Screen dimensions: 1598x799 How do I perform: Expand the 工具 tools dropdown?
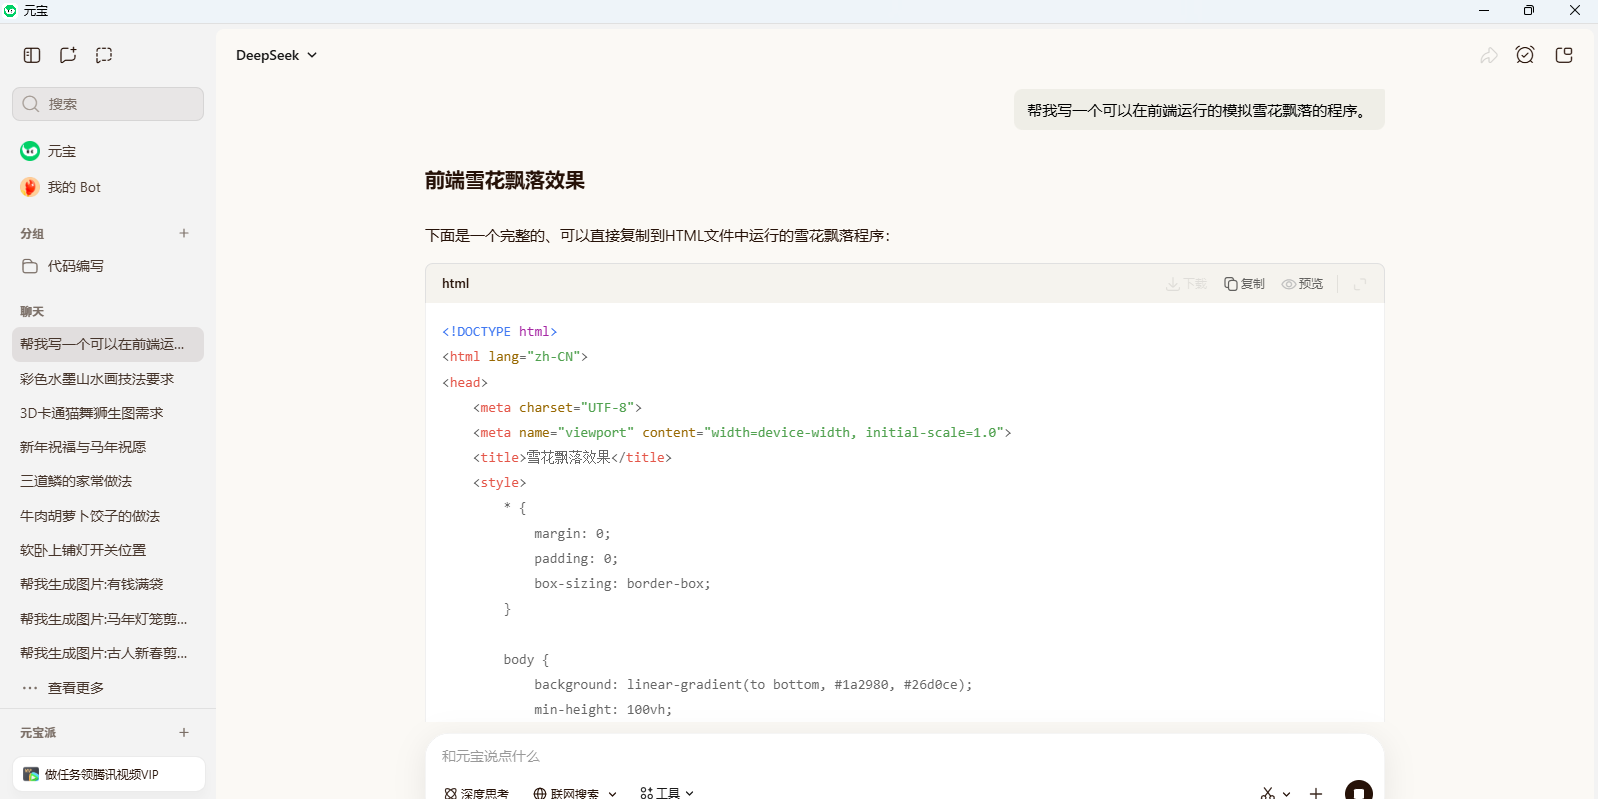667,793
